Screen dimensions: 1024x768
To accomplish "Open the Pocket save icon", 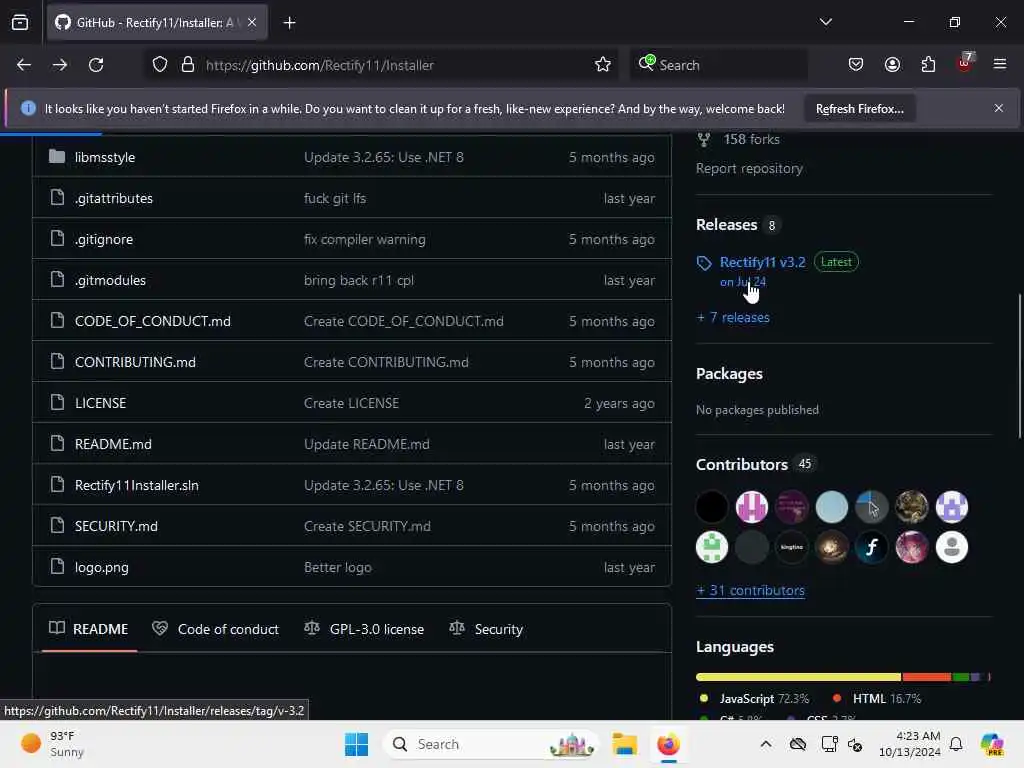I will tap(856, 65).
